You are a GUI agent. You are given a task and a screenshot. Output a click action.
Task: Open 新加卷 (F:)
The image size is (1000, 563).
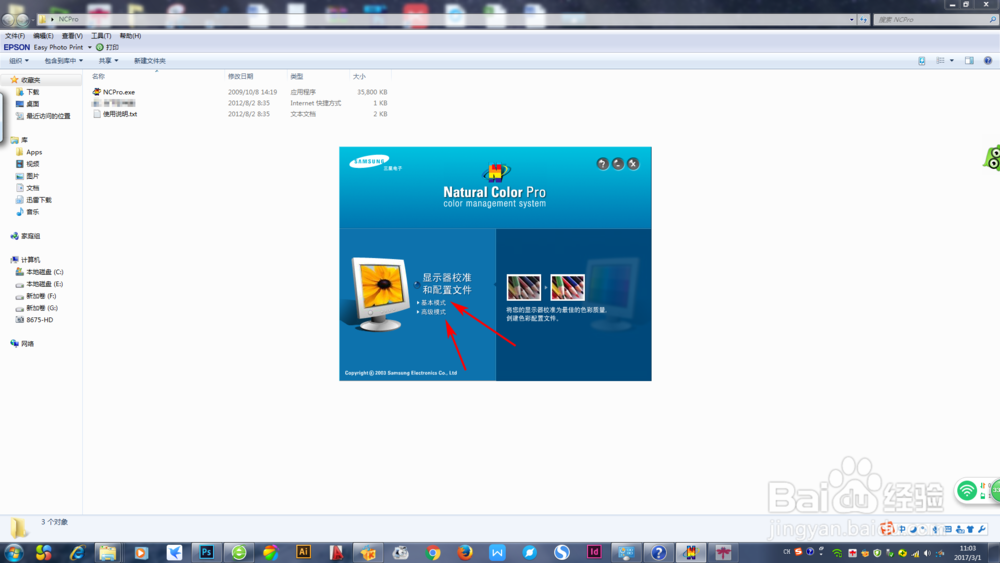[x=41, y=296]
